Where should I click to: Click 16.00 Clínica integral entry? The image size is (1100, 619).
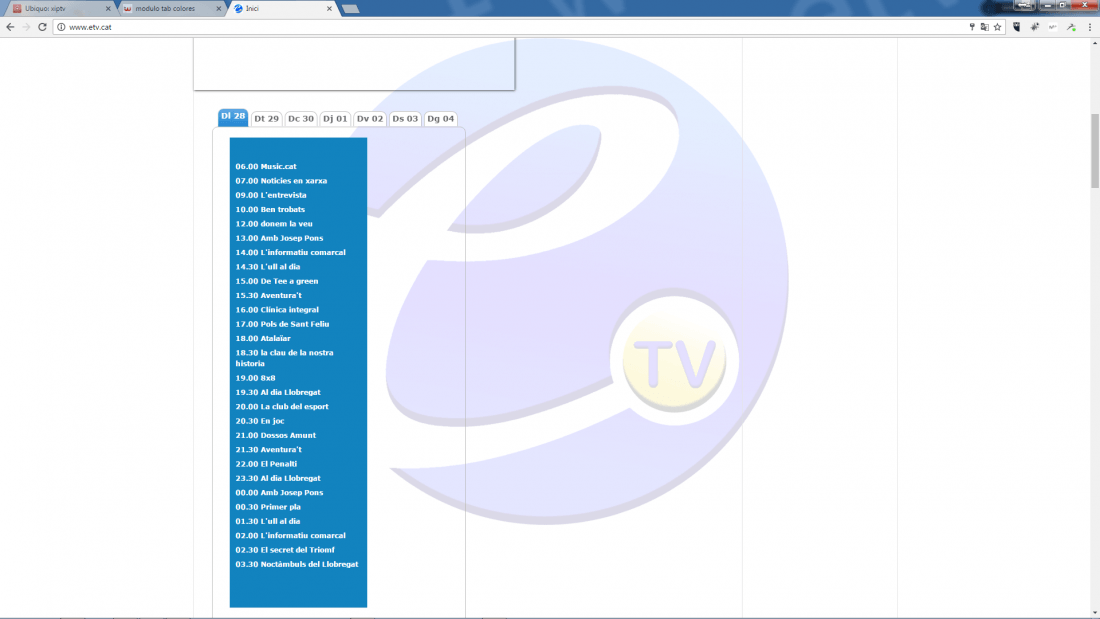(x=277, y=310)
